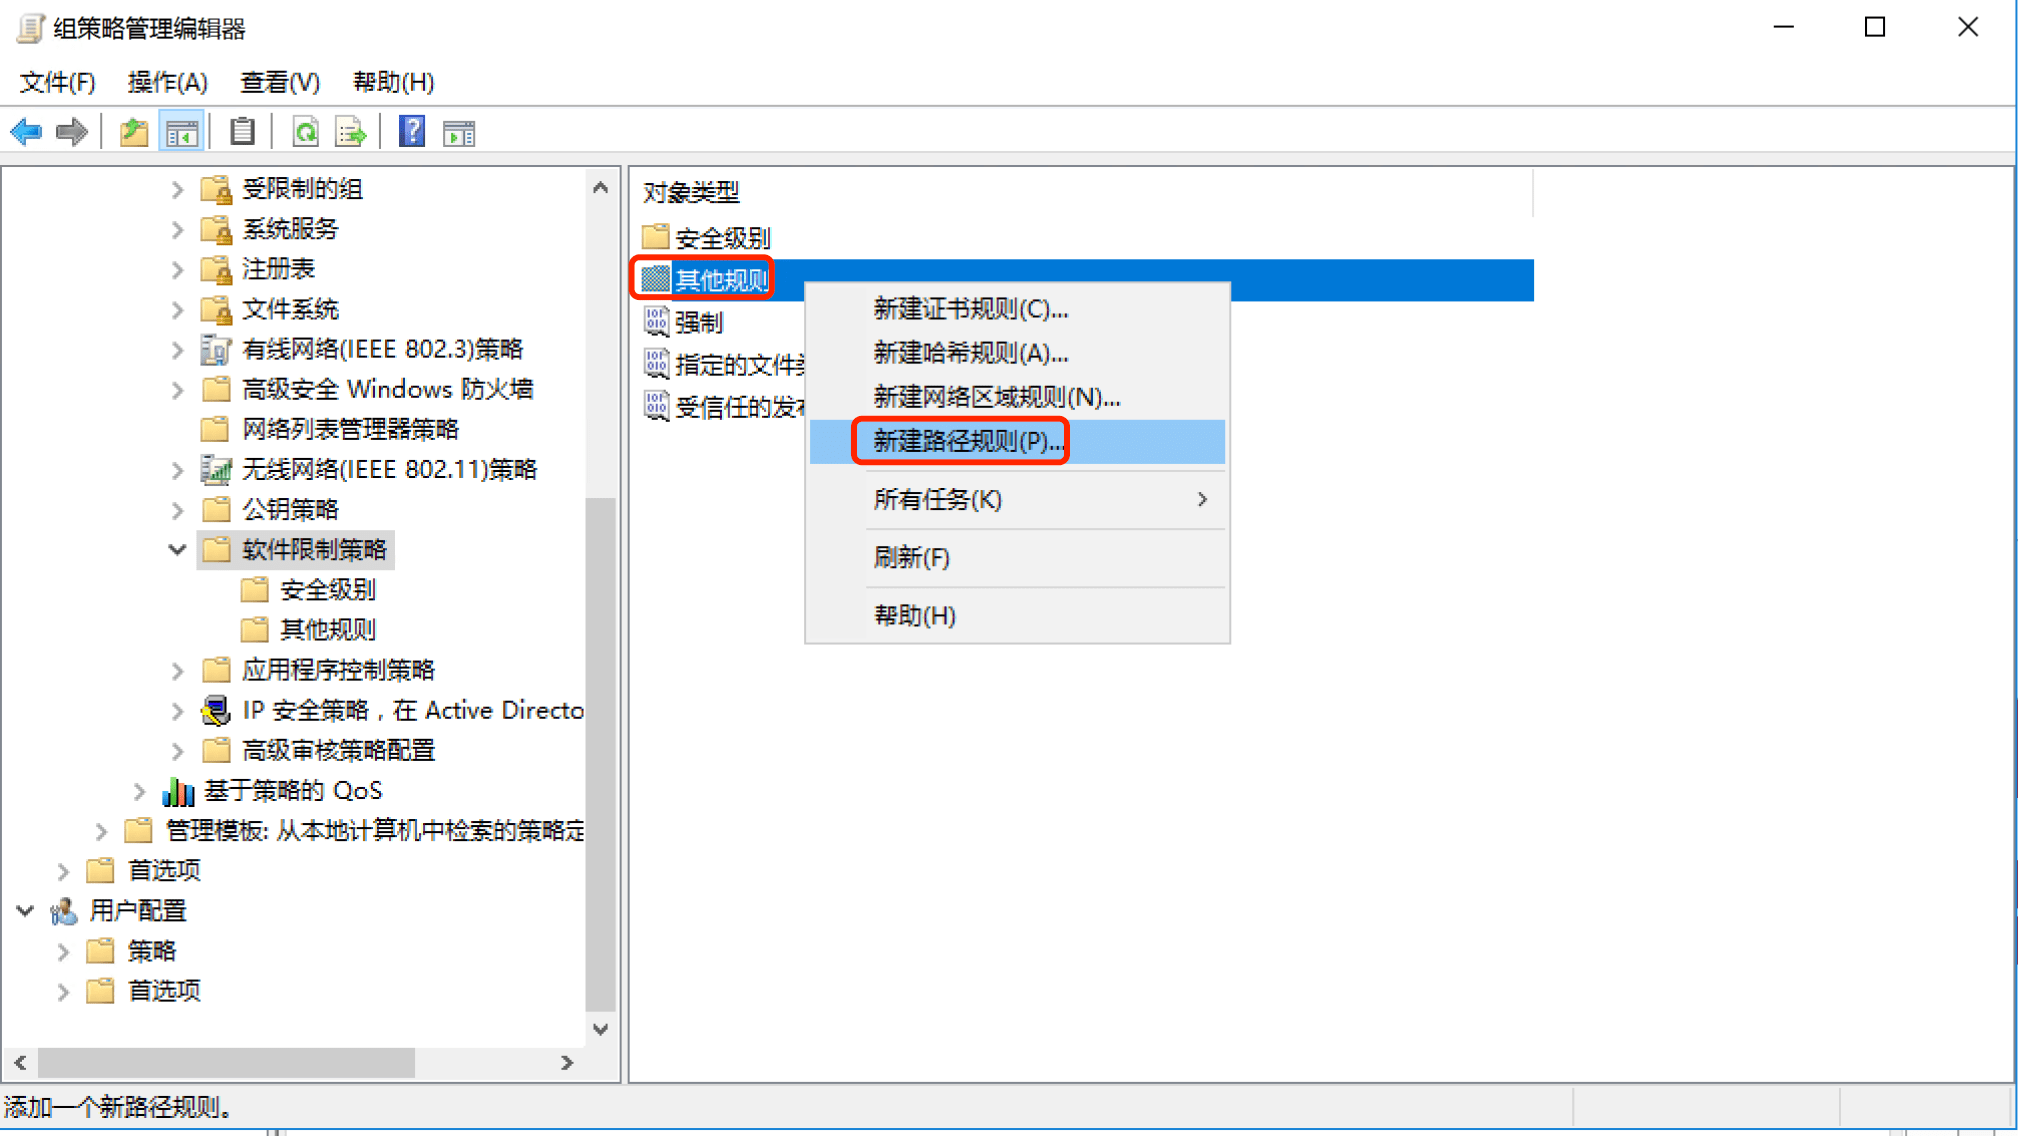Collapse the 用户配置 node
2018x1136 pixels.
(x=25, y=911)
